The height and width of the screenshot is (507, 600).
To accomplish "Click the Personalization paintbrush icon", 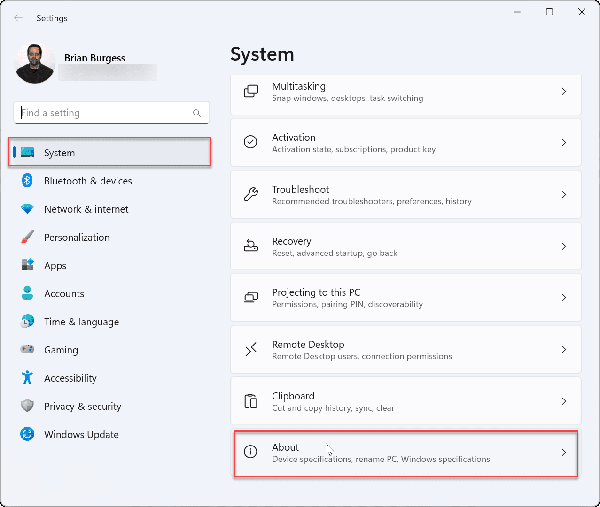I will coord(27,237).
